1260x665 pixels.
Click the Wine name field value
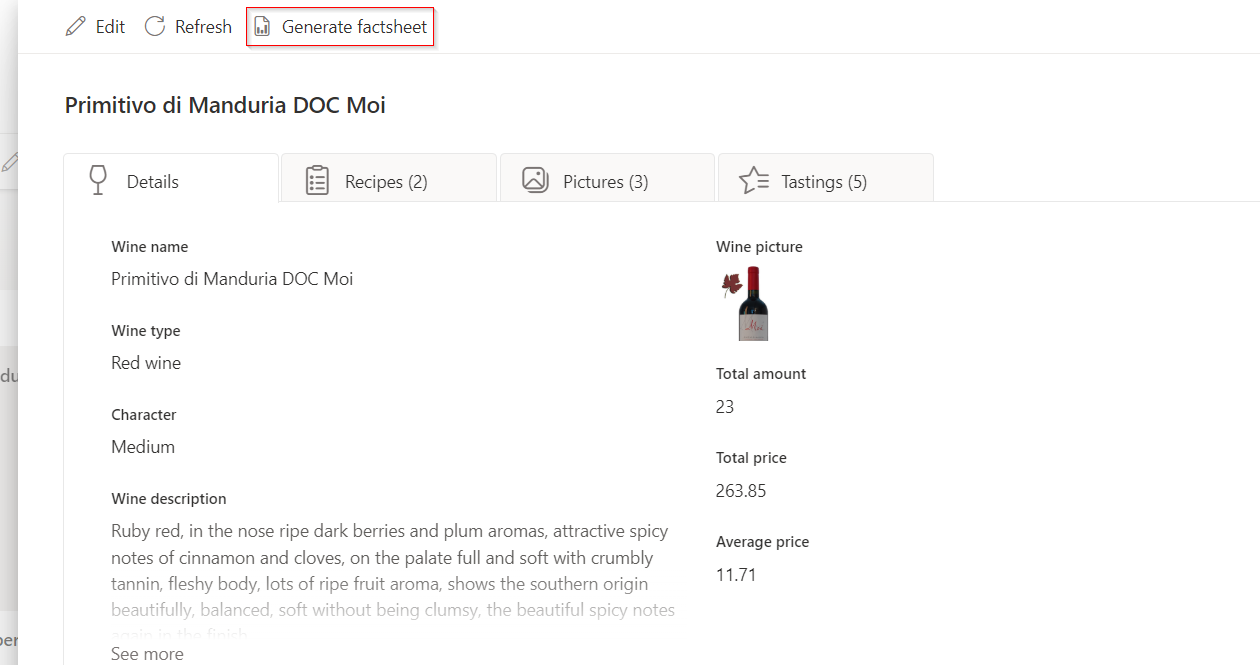tap(232, 279)
